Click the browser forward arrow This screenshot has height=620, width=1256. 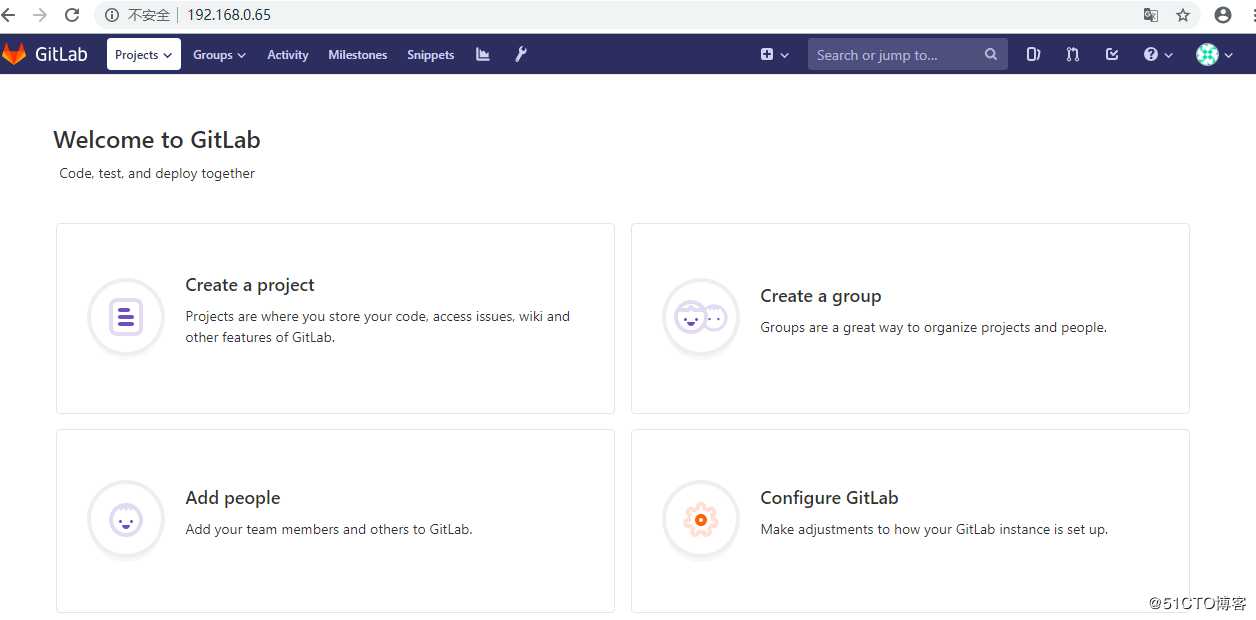click(40, 15)
